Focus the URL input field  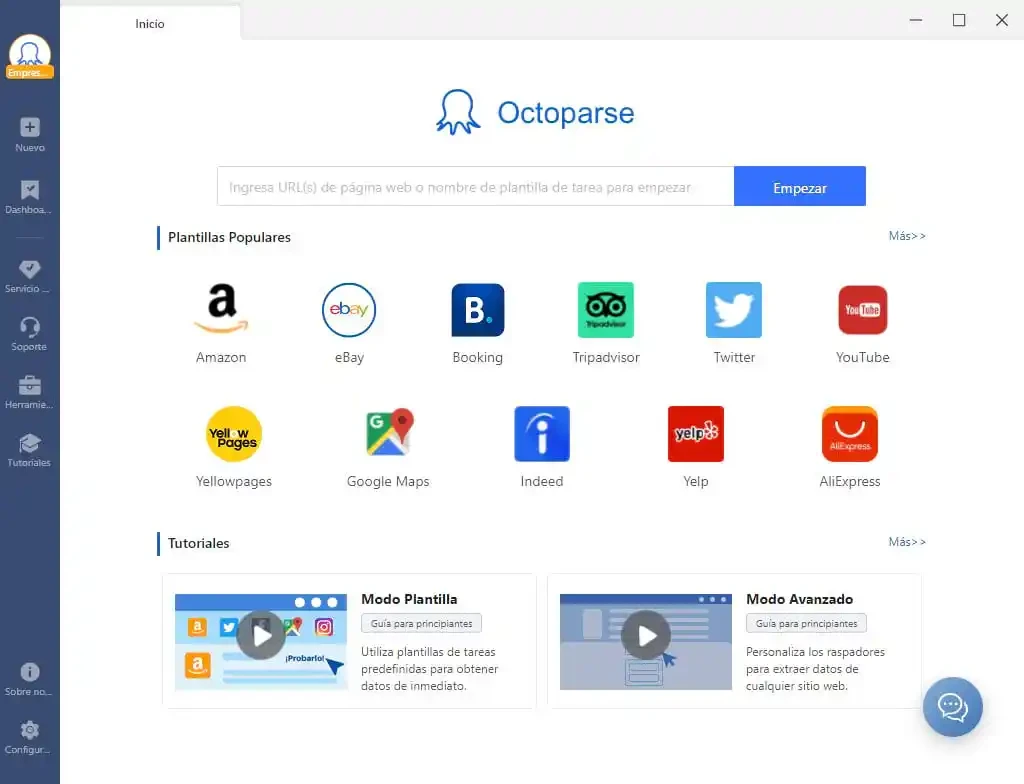click(x=475, y=186)
